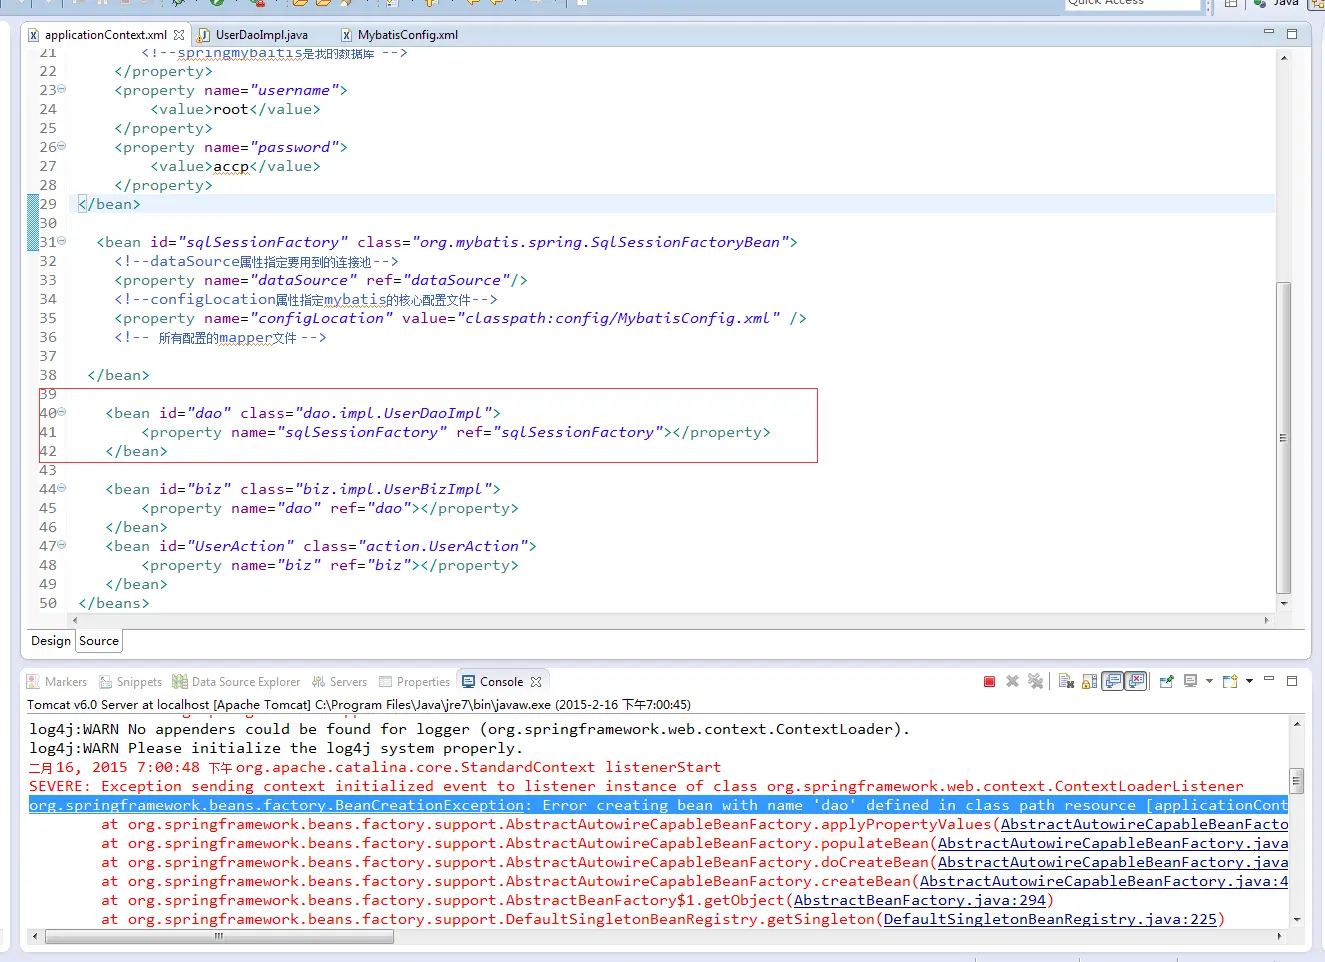Open the Display Selected Console dropdown arrow
The width and height of the screenshot is (1325, 962).
(1209, 681)
